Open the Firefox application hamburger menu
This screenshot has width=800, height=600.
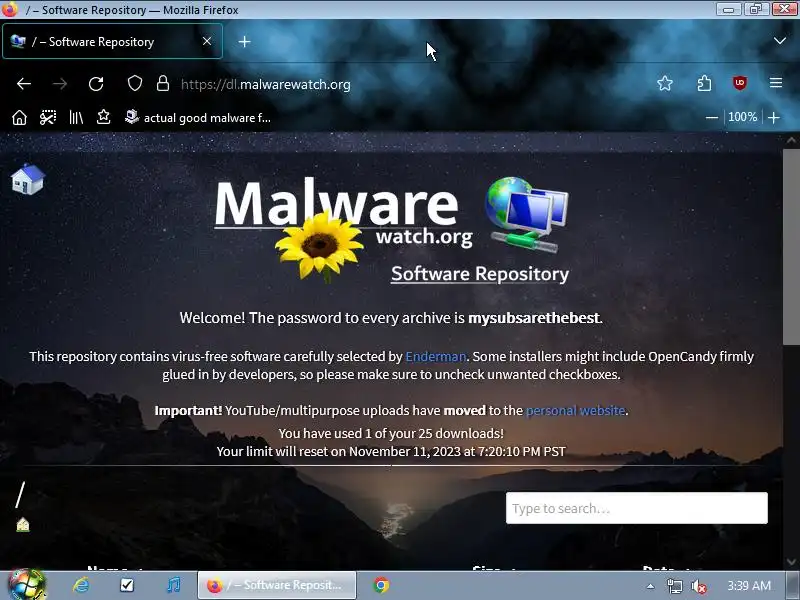776,83
